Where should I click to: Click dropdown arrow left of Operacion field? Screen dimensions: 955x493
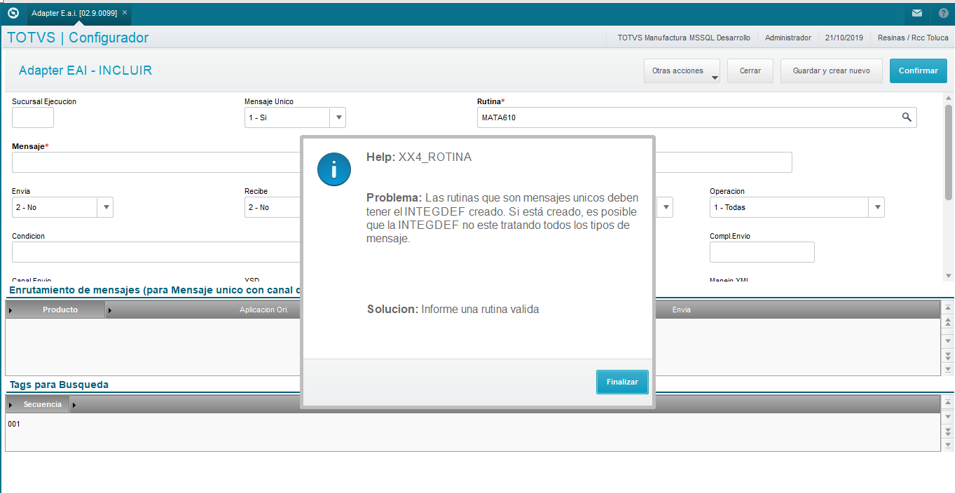coord(666,207)
